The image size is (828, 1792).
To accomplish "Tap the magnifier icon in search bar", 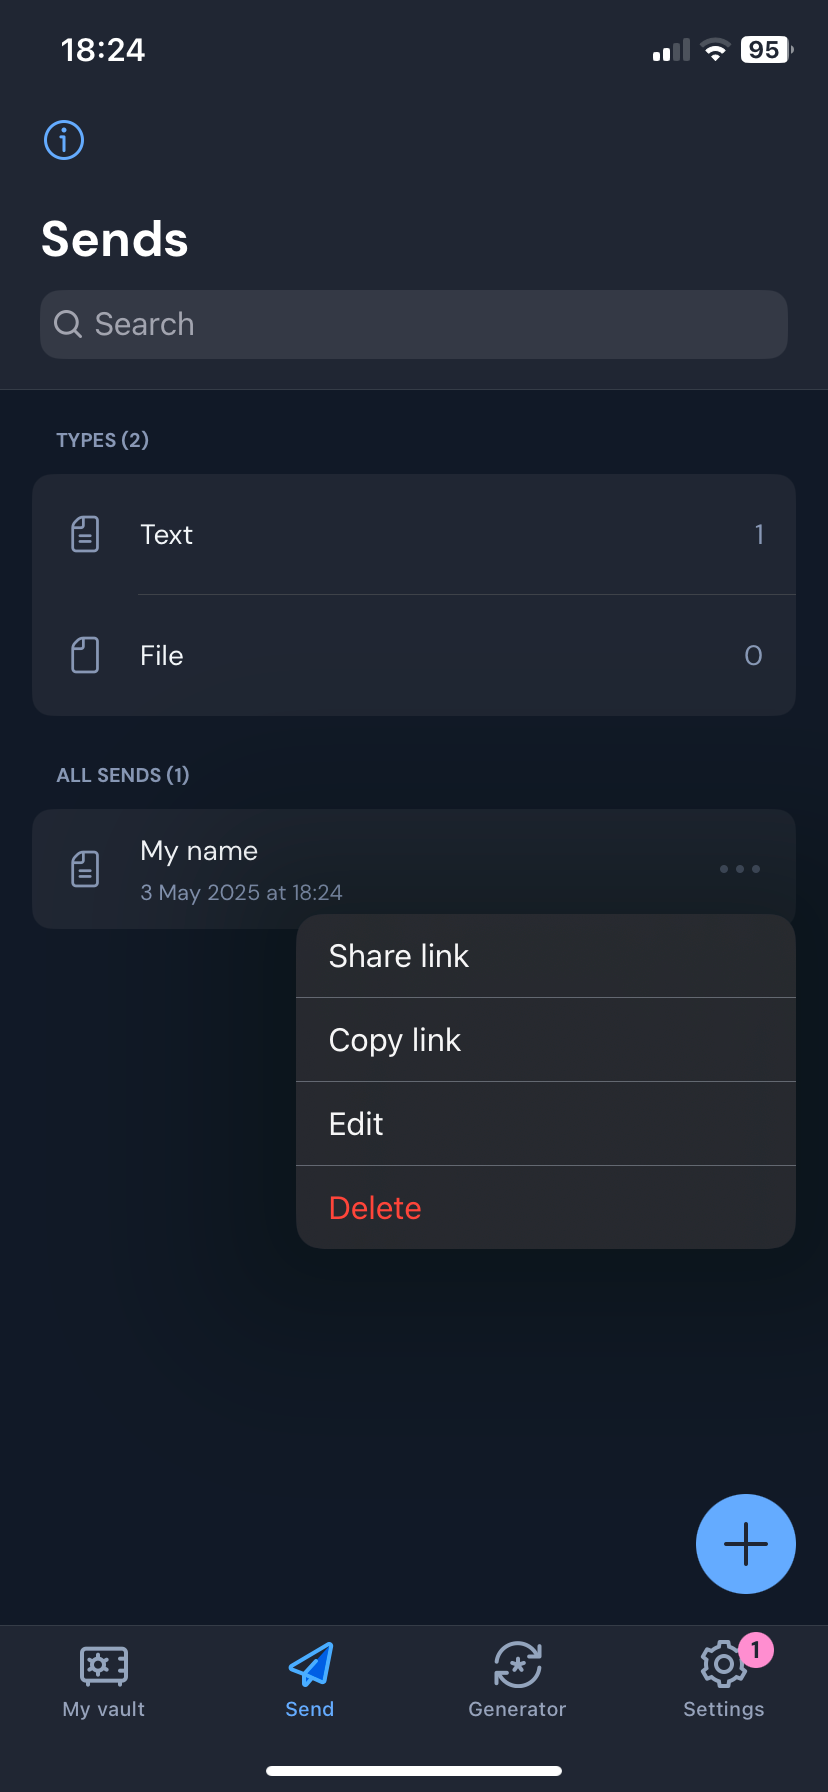I will point(68,324).
